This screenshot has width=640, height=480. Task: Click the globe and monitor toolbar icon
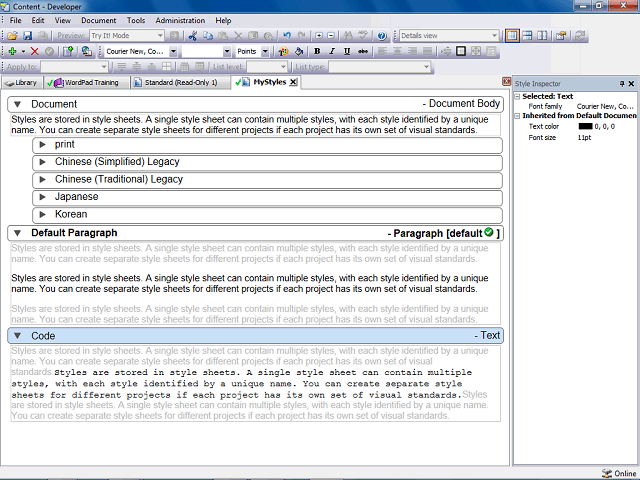coord(87,51)
